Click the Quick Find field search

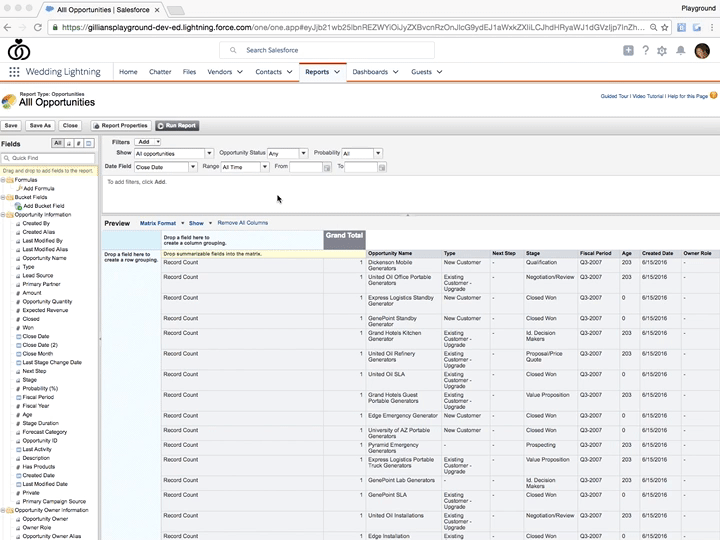48,158
